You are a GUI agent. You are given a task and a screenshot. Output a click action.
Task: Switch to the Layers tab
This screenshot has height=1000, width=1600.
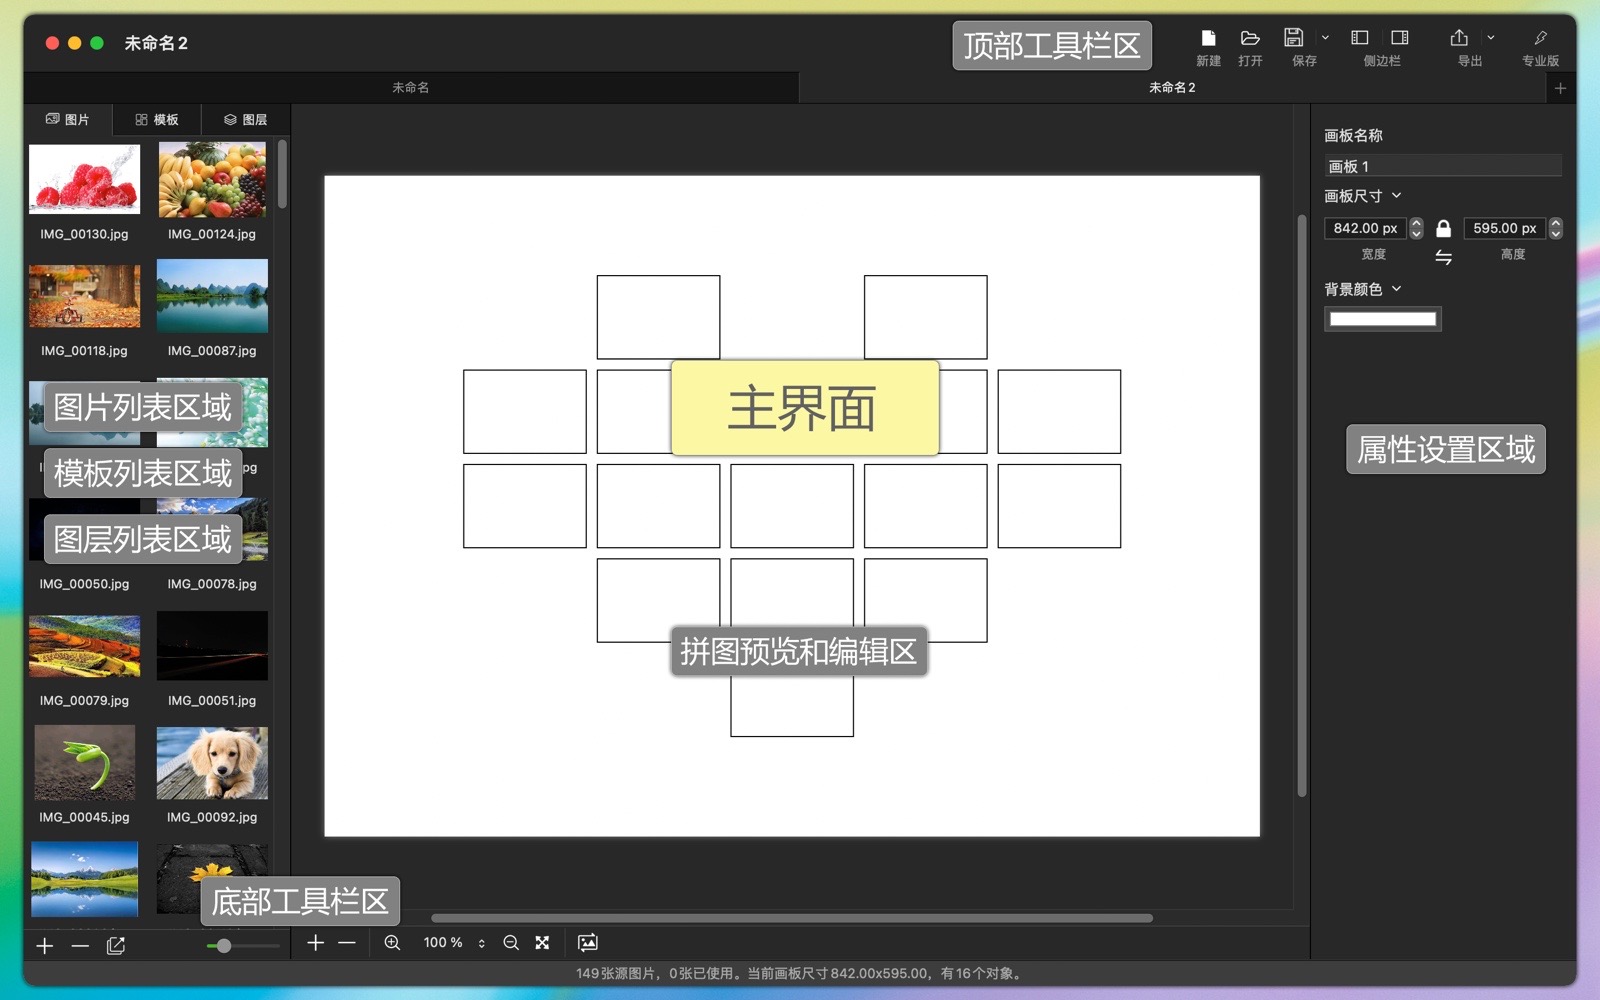click(x=245, y=120)
